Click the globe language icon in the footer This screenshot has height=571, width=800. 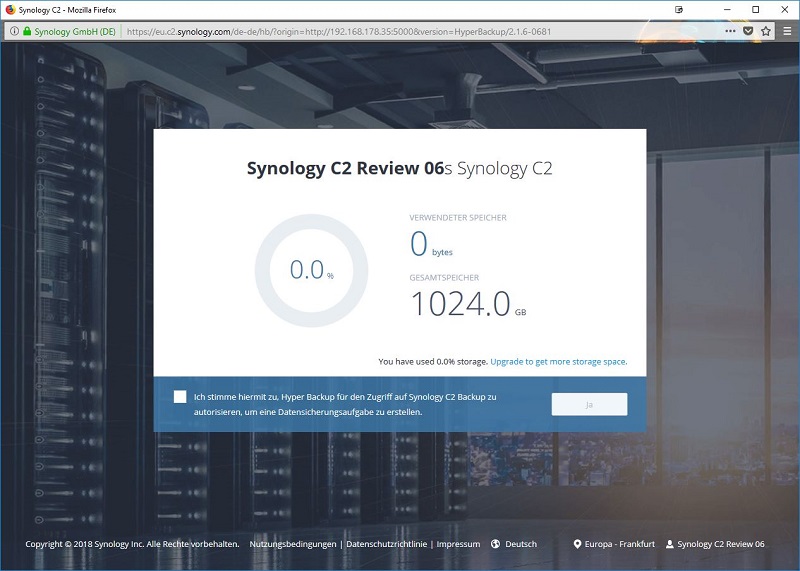pyautogui.click(x=495, y=544)
